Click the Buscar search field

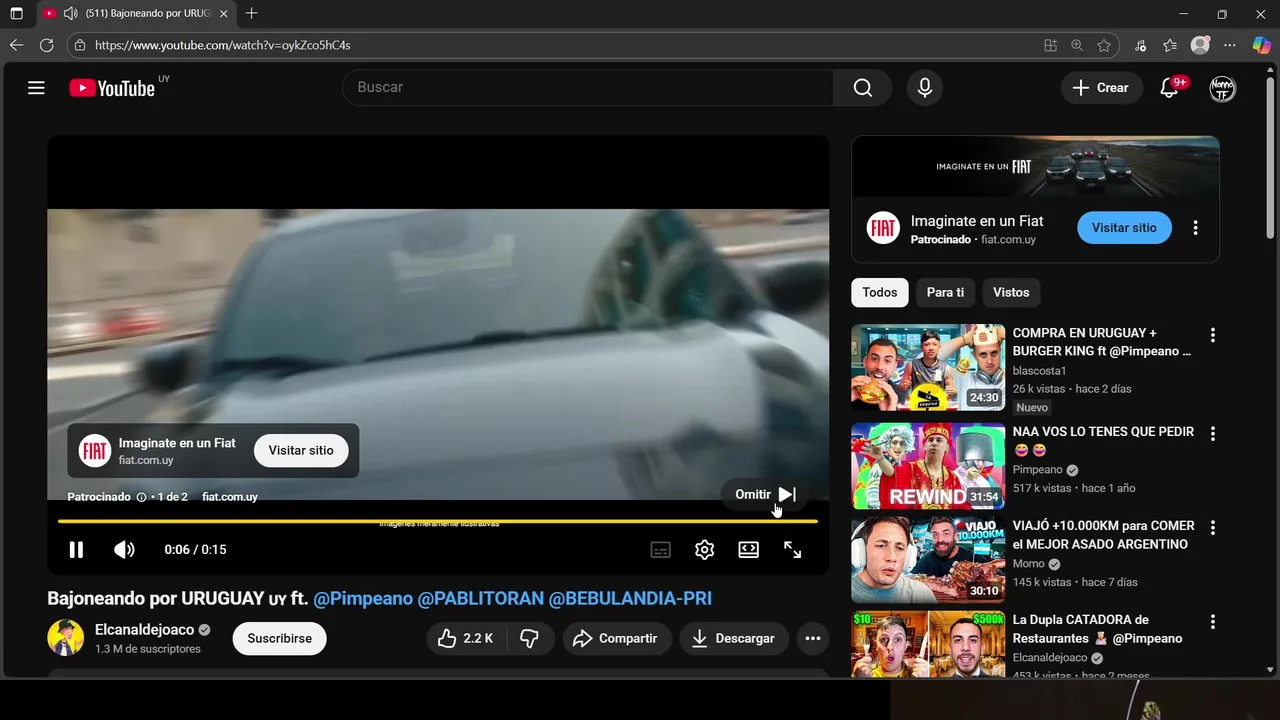(588, 88)
